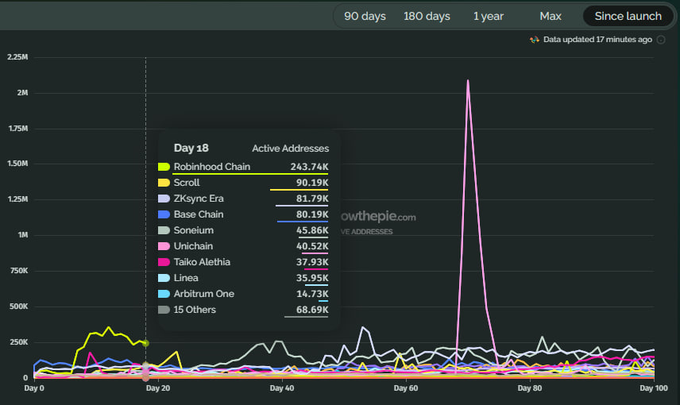680x405 pixels.
Task: Click the Scroll label in tooltip
Action: click(x=186, y=183)
